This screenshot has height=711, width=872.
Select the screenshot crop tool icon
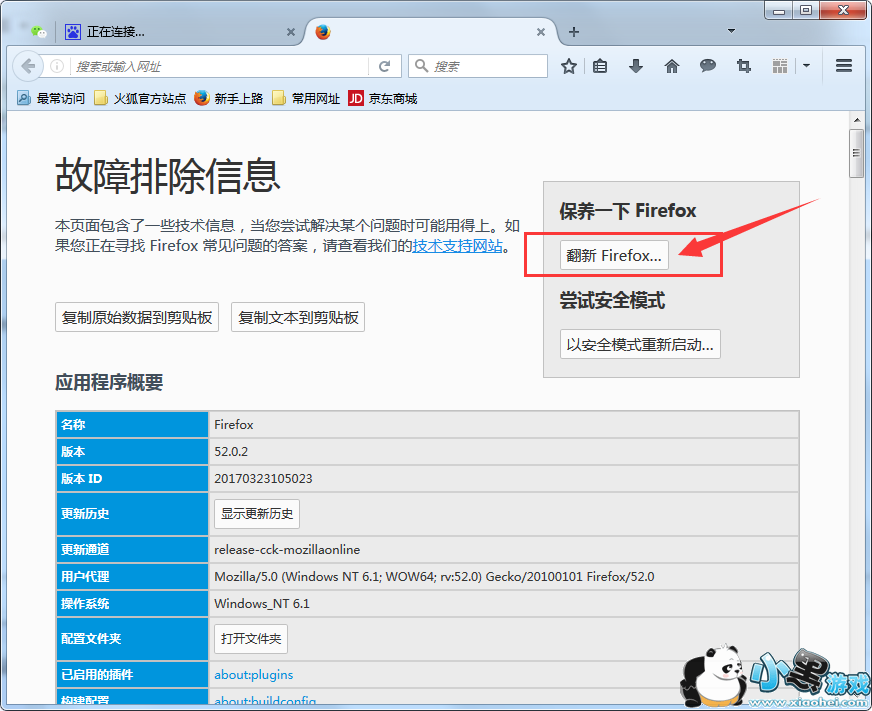click(744, 66)
